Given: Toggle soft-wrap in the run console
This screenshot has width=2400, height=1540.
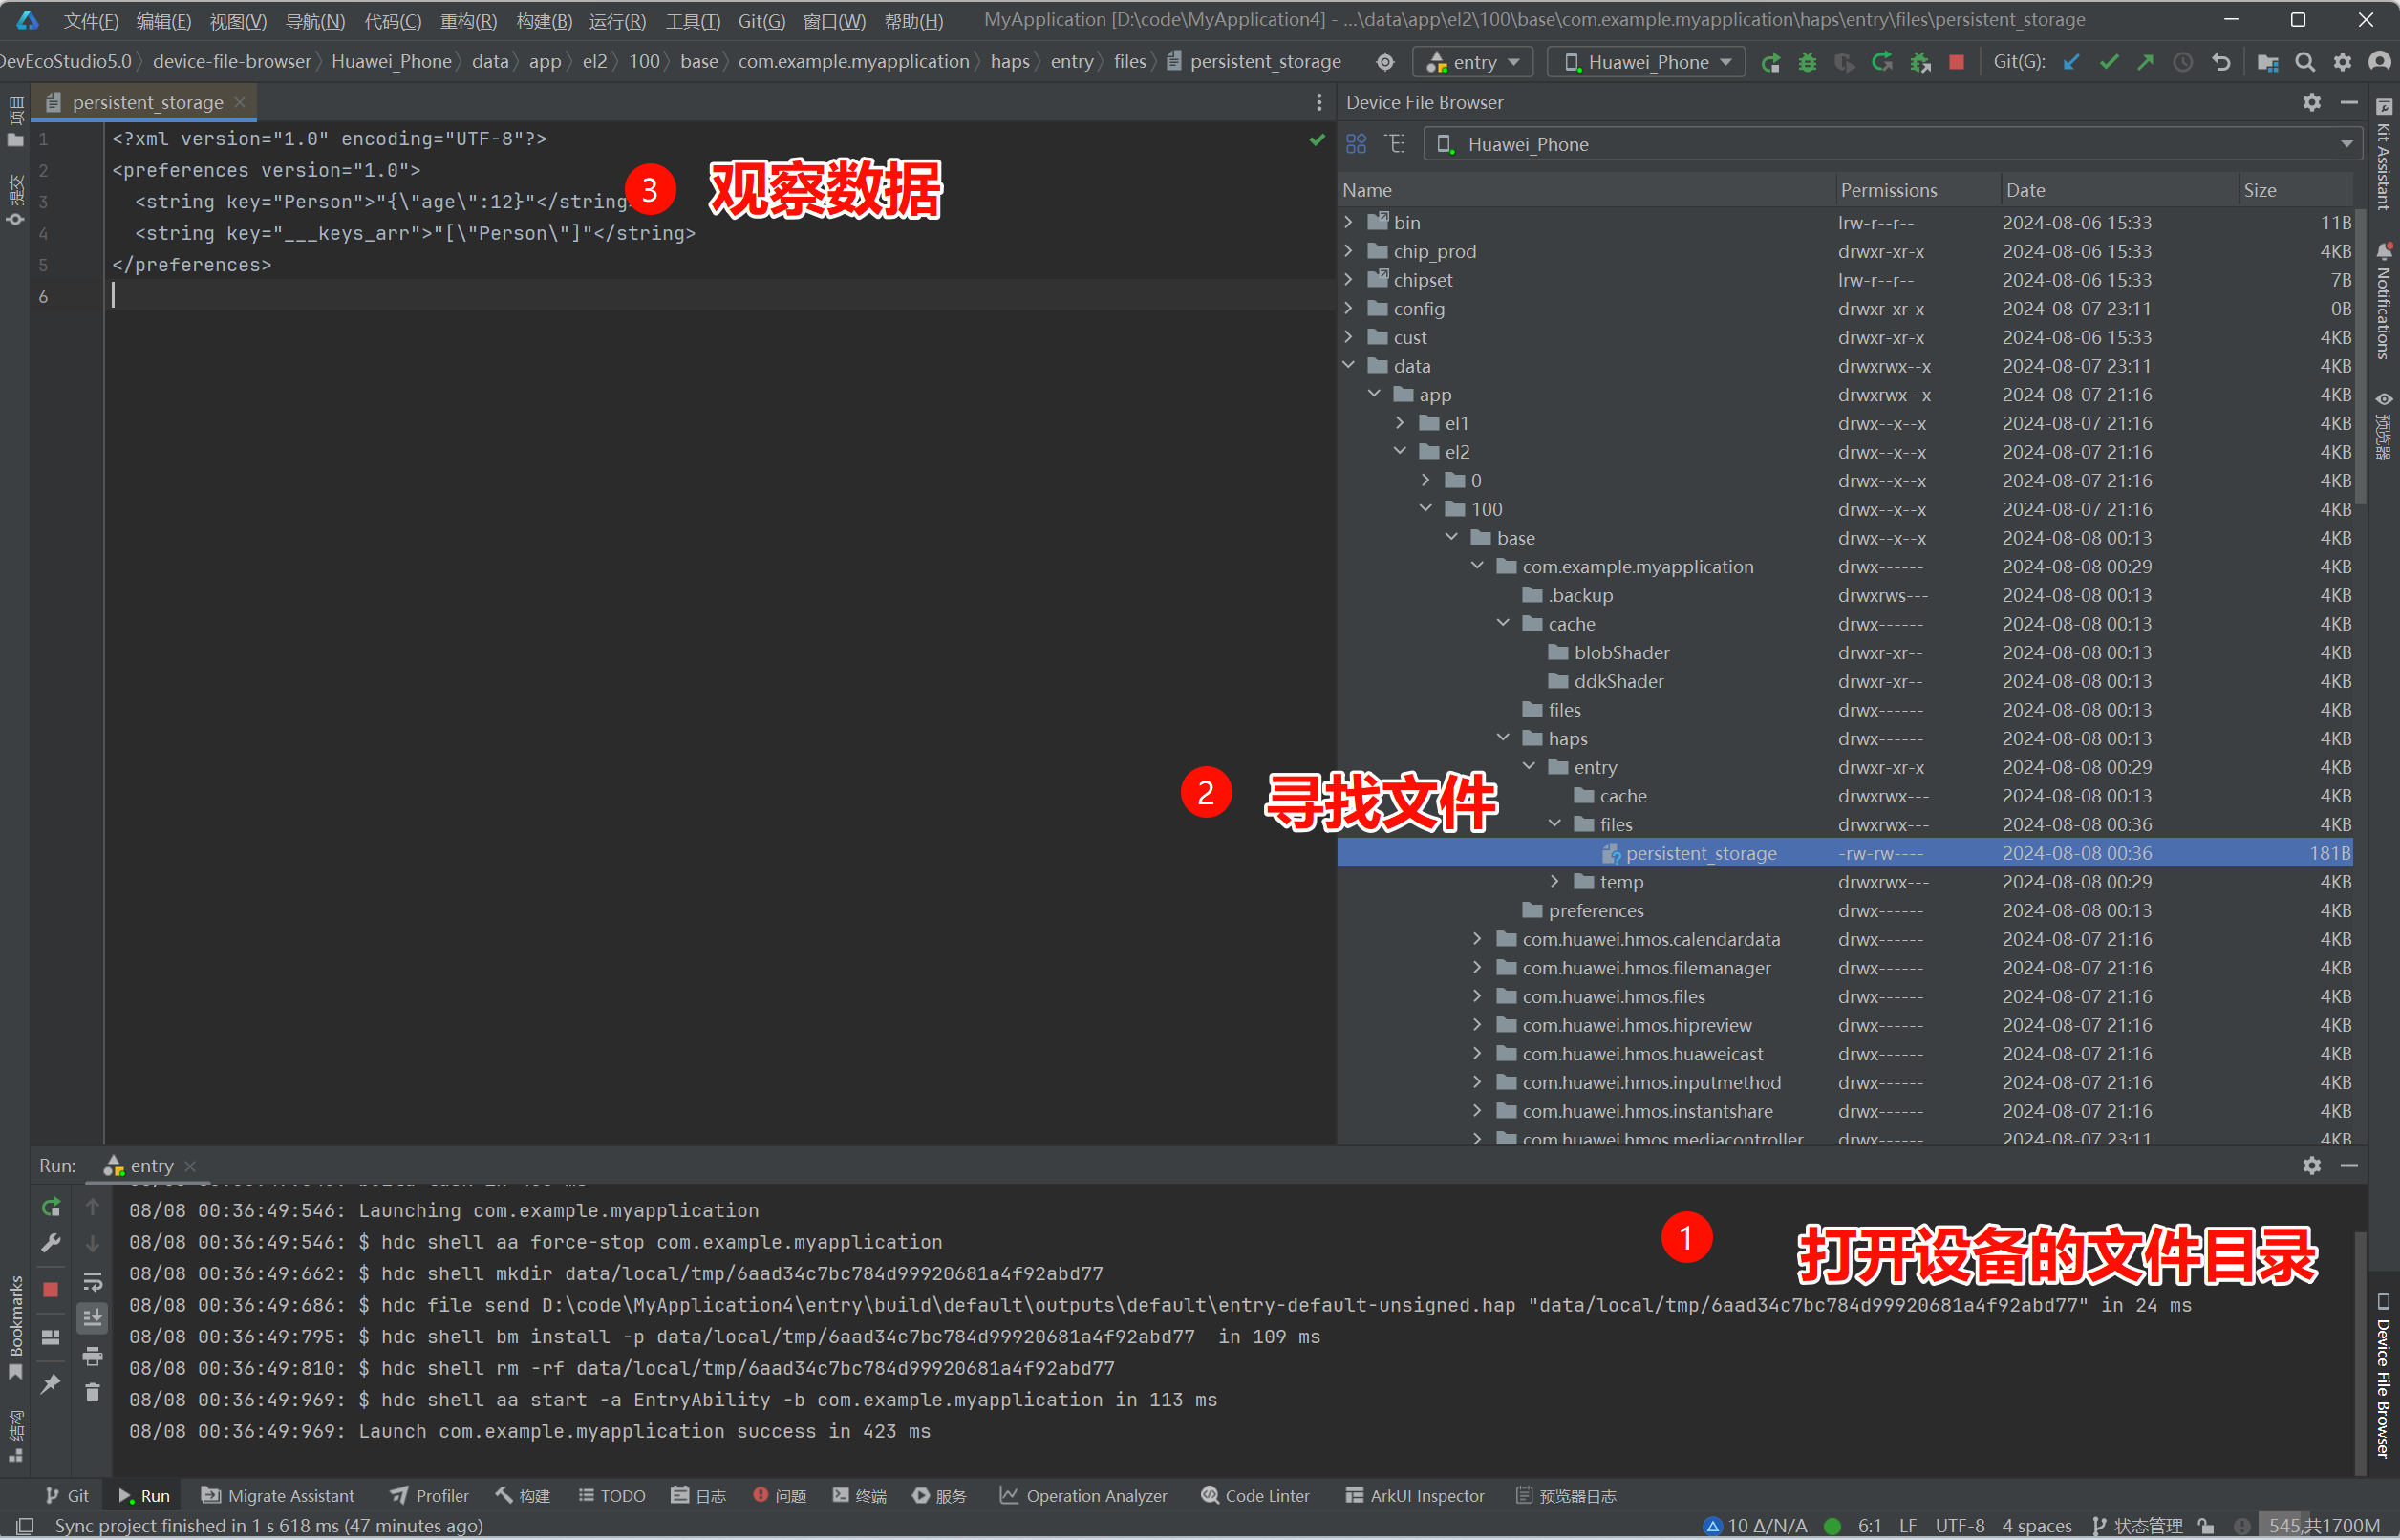Looking at the screenshot, I should [93, 1281].
